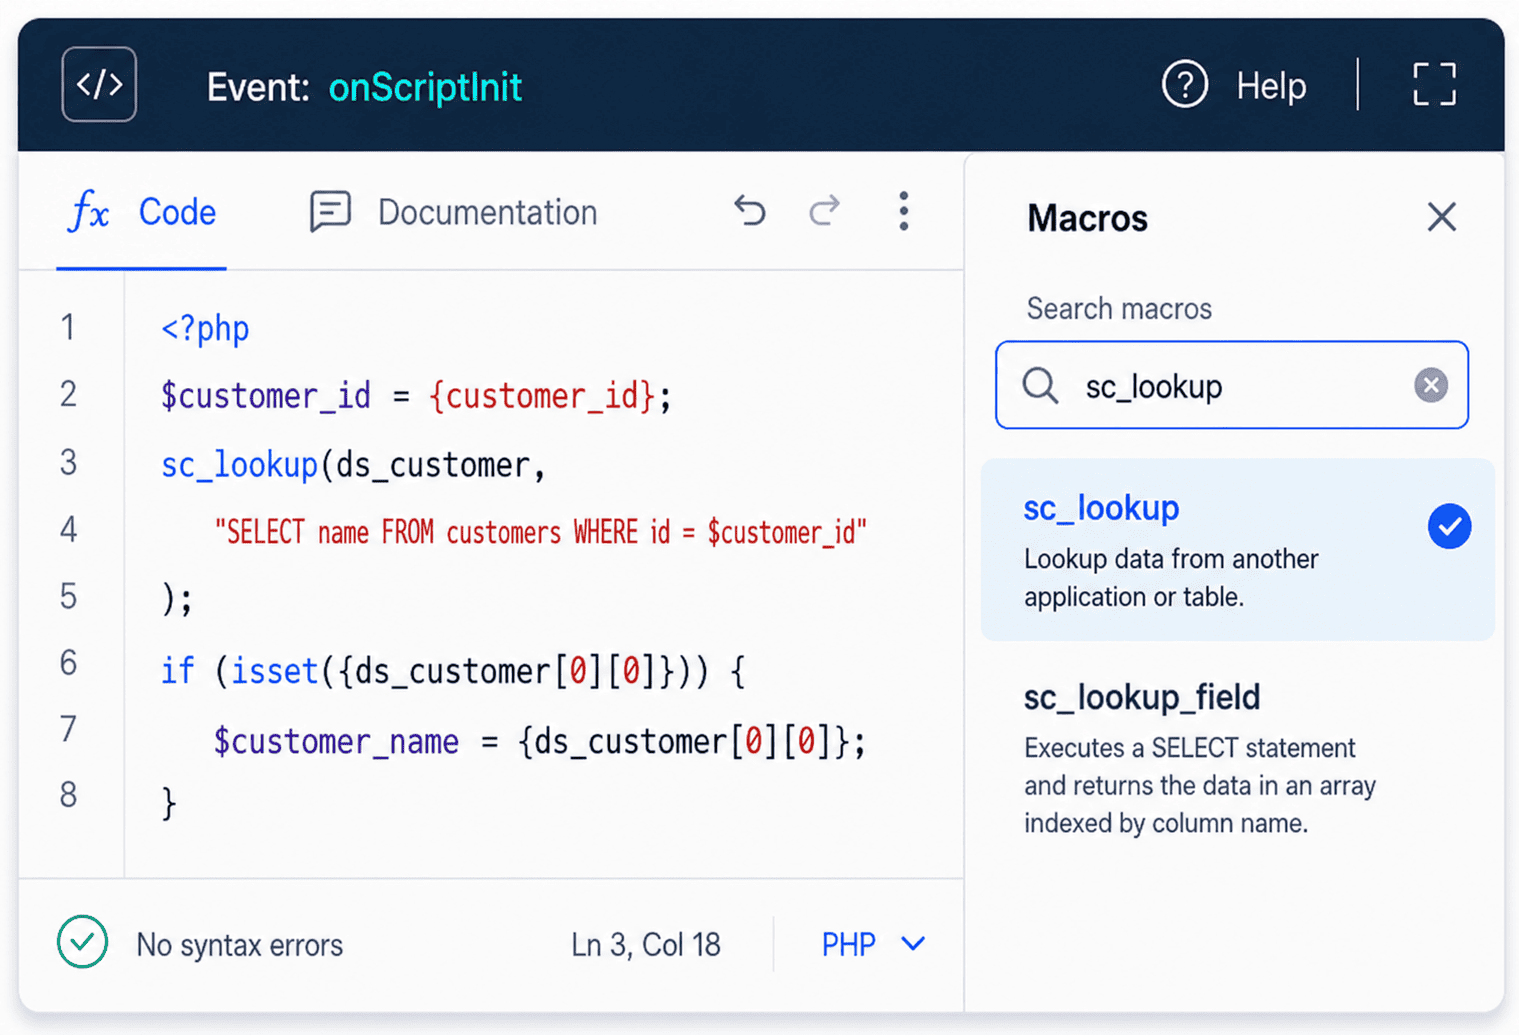Click the 'isset' keyword on line 6
The image size is (1519, 1035).
(x=274, y=671)
